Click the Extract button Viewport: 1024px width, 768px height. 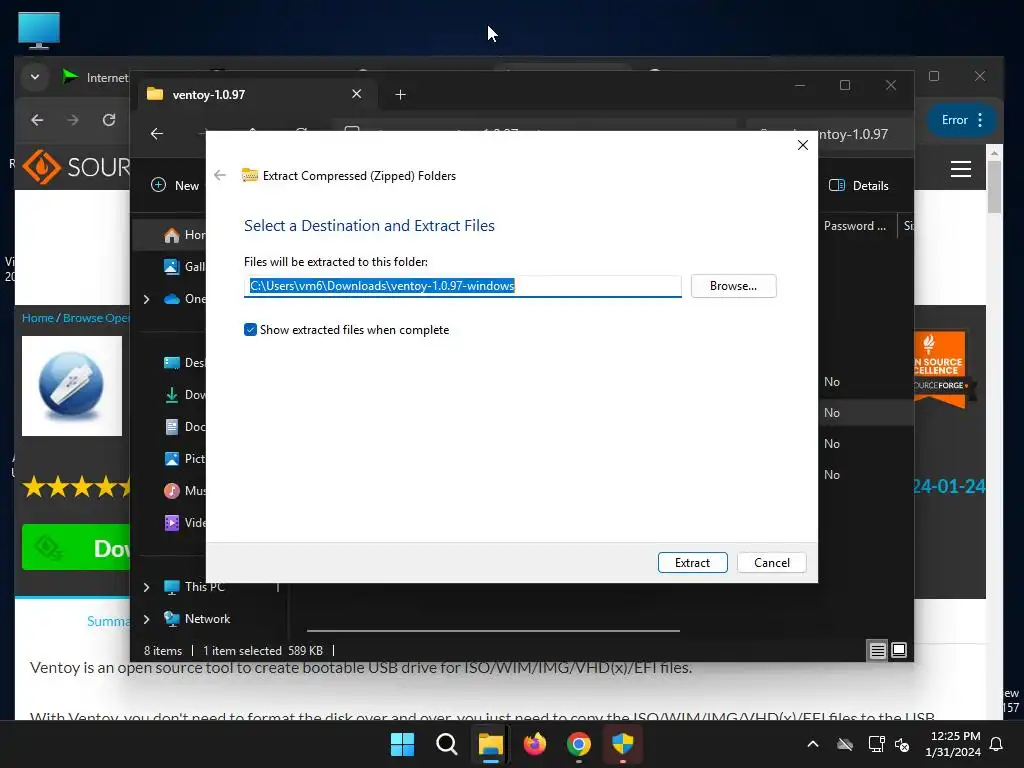(692, 562)
